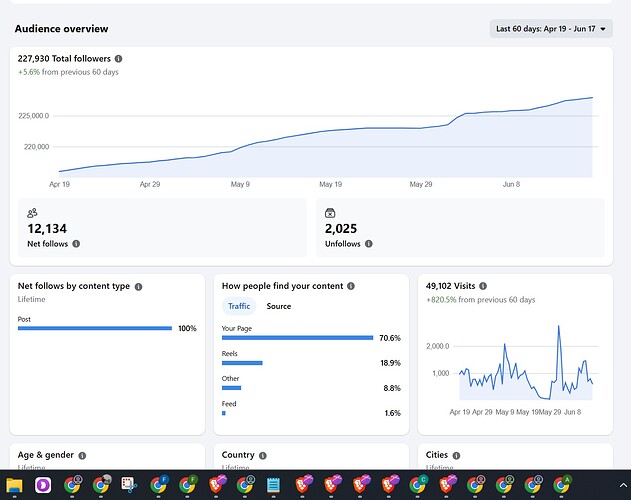The height and width of the screenshot is (500, 631).
Task: Click the Cities info icon
Action: click(456, 455)
